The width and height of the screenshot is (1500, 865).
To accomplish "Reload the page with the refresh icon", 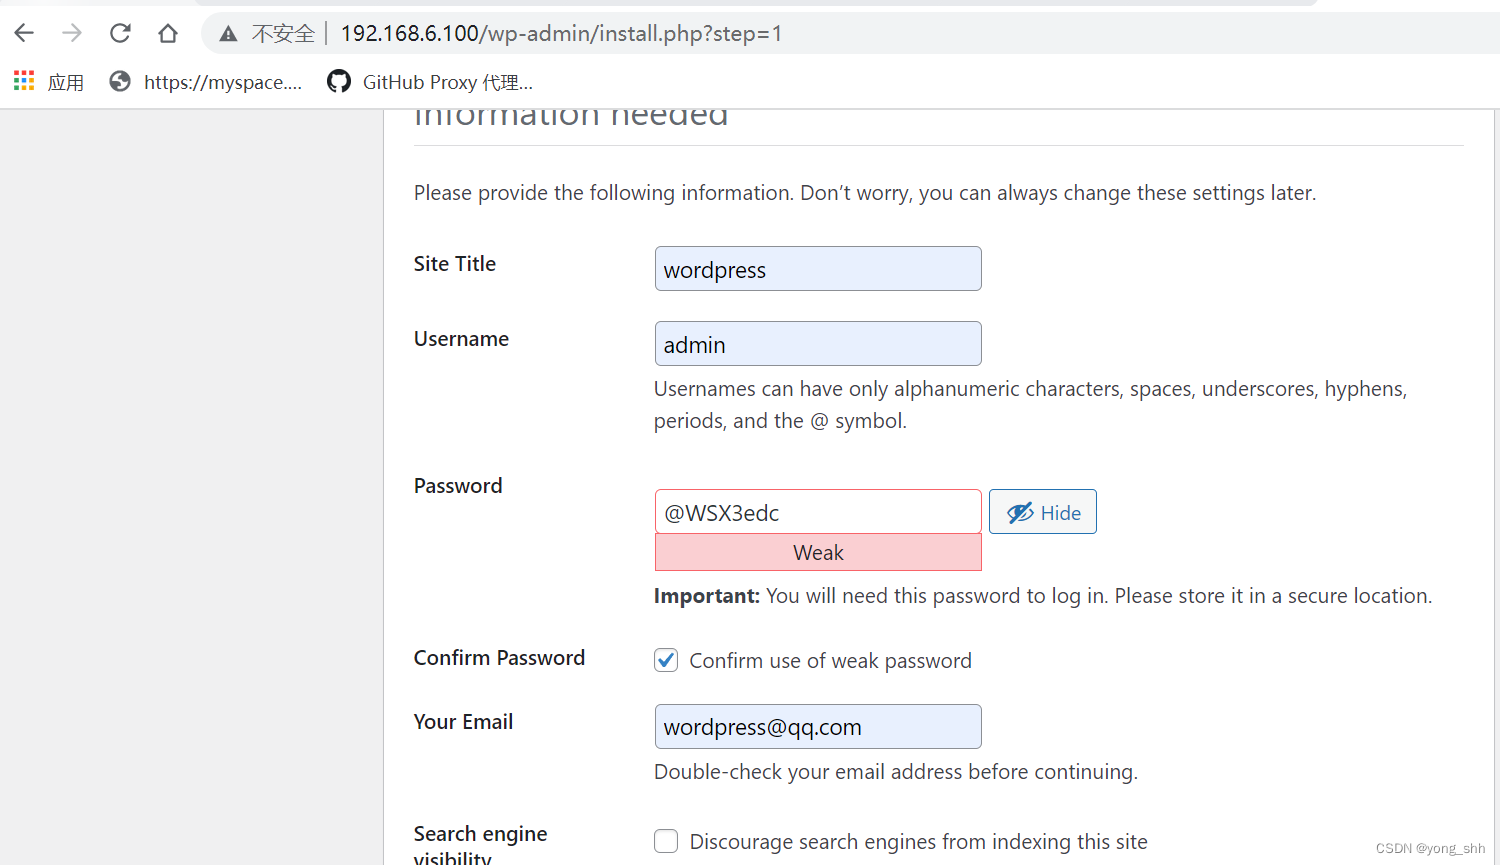I will pos(120,33).
